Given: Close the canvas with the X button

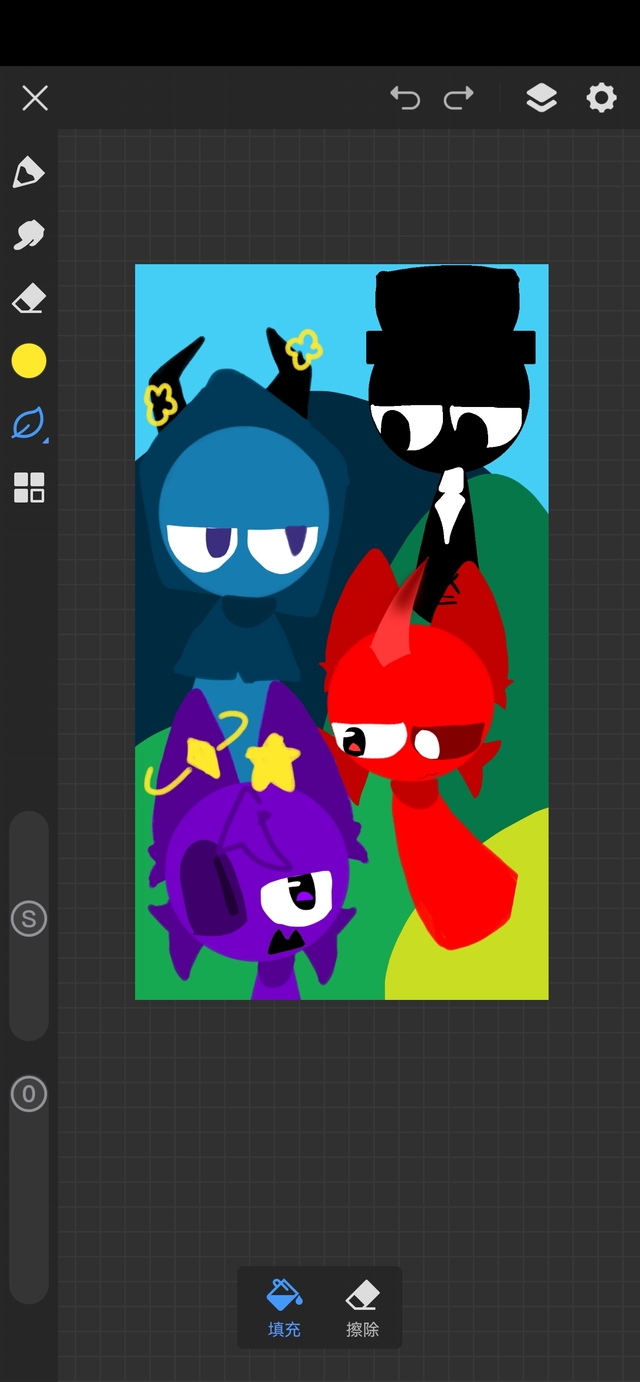Looking at the screenshot, I should pos(35,98).
